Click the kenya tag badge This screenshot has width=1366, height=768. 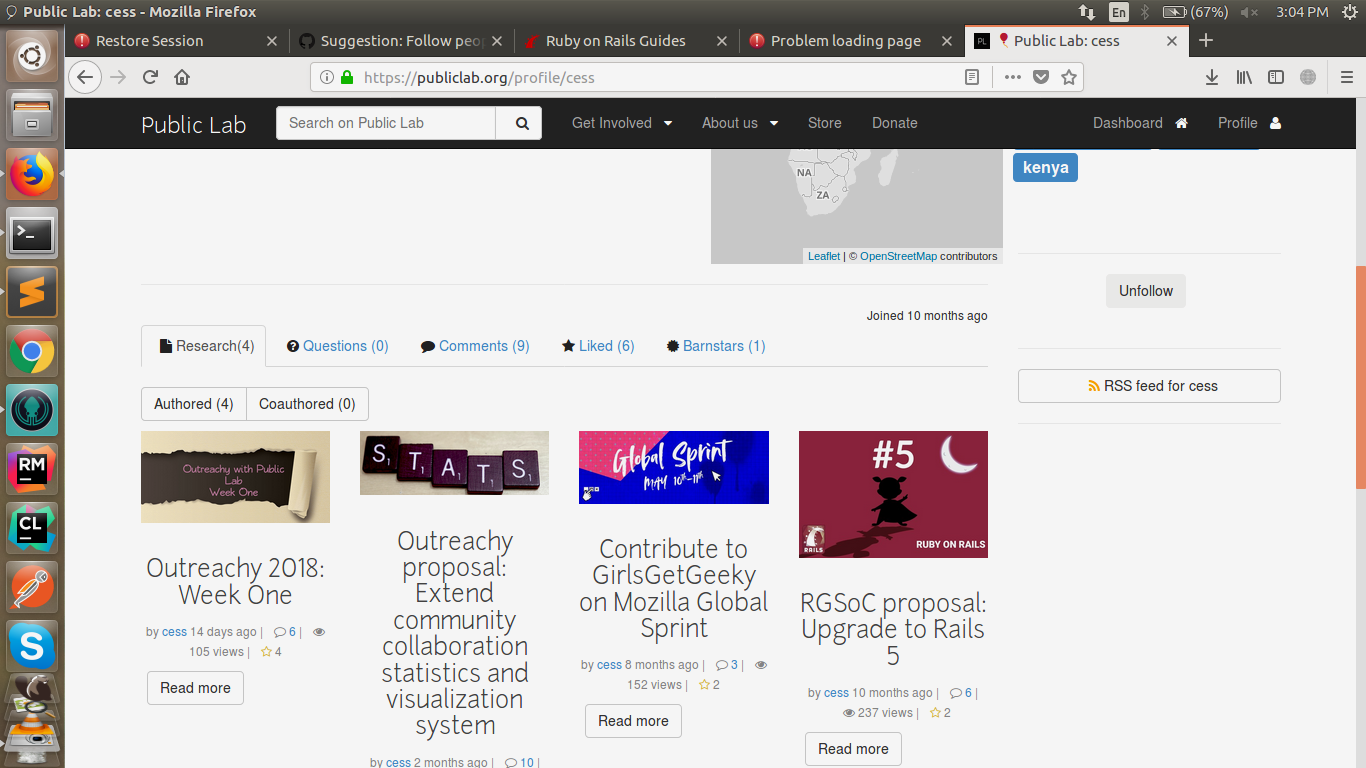coord(1045,167)
